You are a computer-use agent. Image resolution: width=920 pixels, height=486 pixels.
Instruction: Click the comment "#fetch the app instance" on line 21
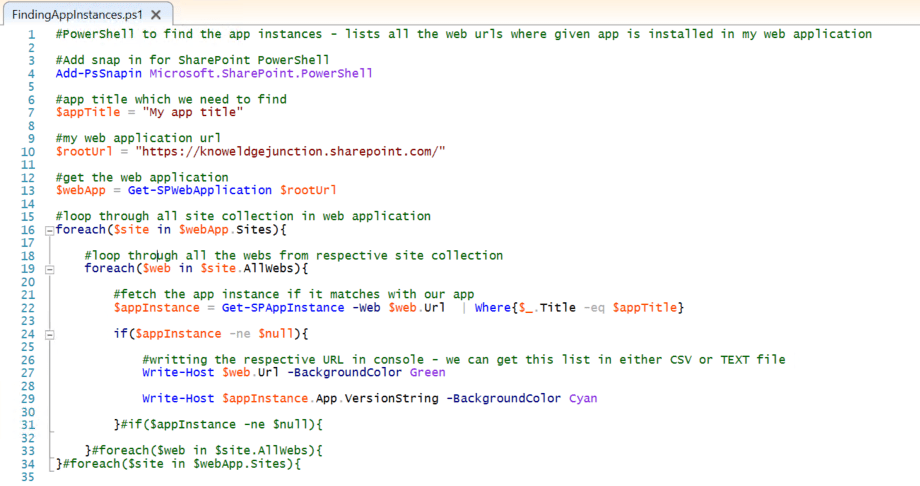tap(293, 294)
